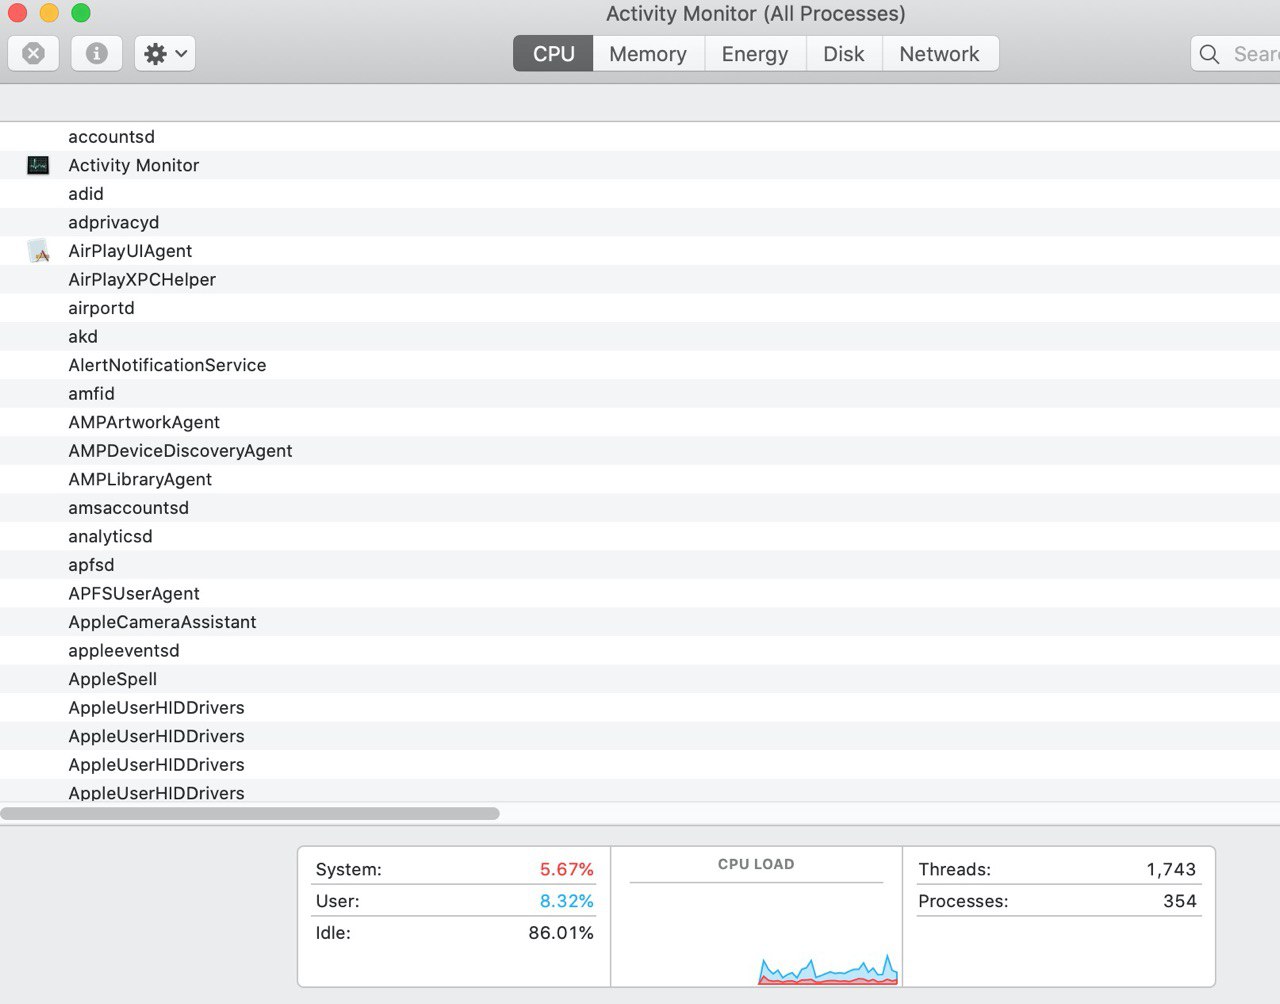Open the process info (i) button
Image resolution: width=1280 pixels, height=1004 pixels.
coord(97,53)
